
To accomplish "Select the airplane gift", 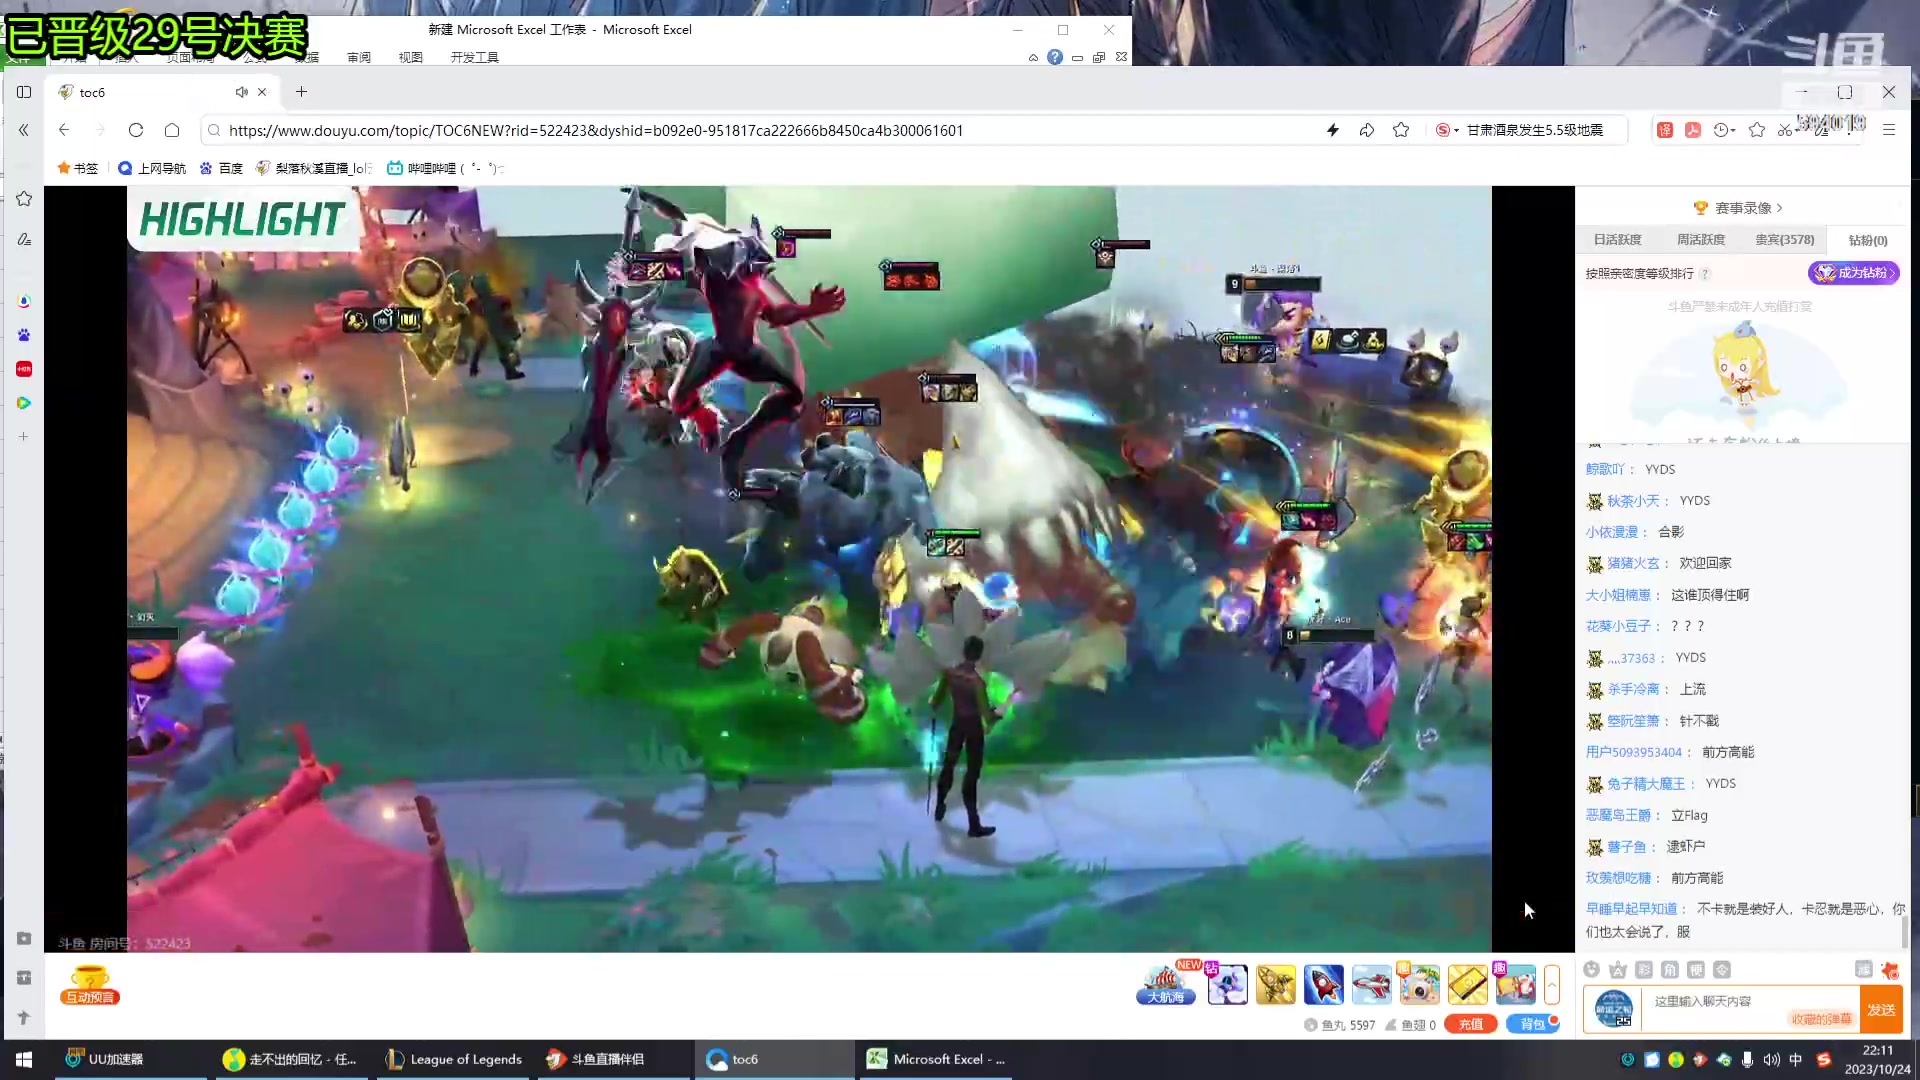I will 1371,984.
